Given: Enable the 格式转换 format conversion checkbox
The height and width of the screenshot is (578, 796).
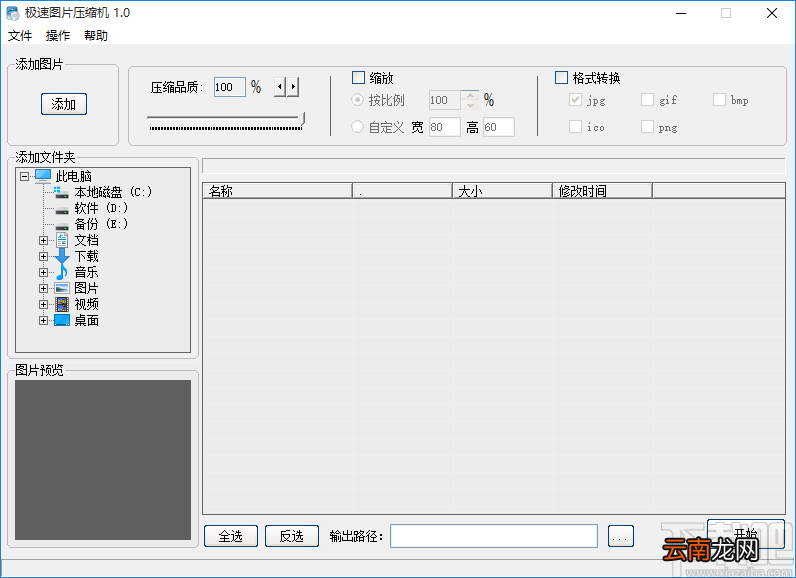Looking at the screenshot, I should 561,78.
